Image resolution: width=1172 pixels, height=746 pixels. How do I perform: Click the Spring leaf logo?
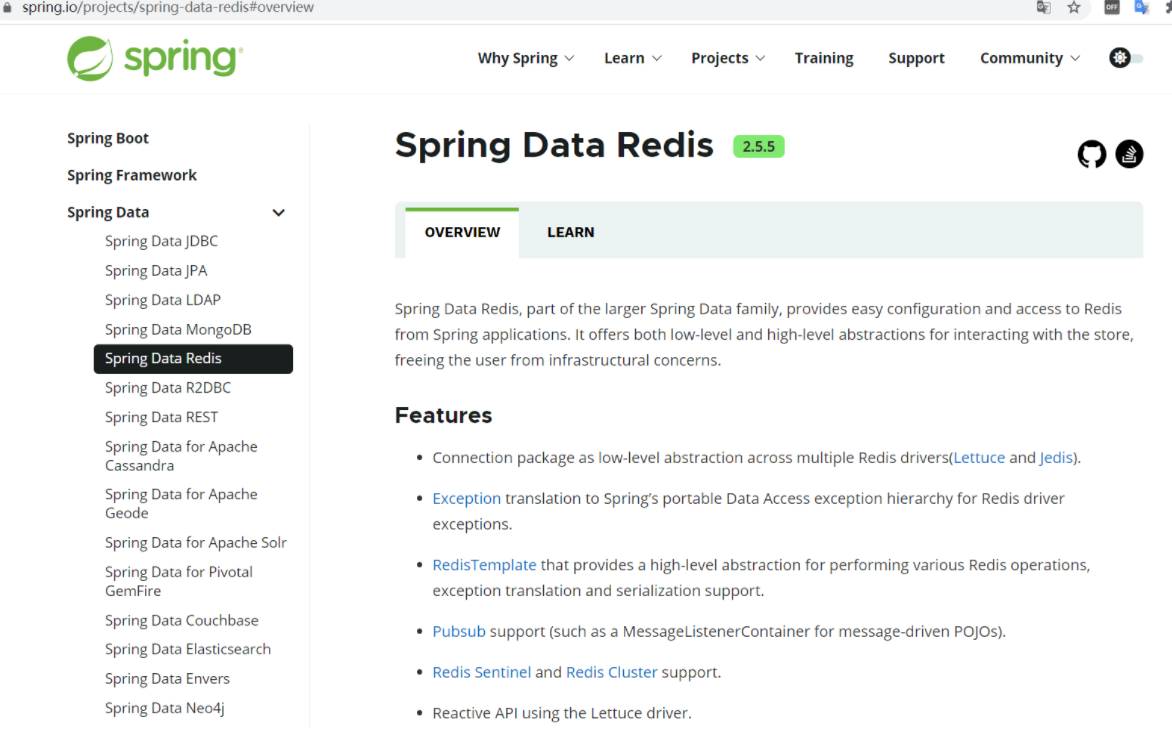[90, 58]
